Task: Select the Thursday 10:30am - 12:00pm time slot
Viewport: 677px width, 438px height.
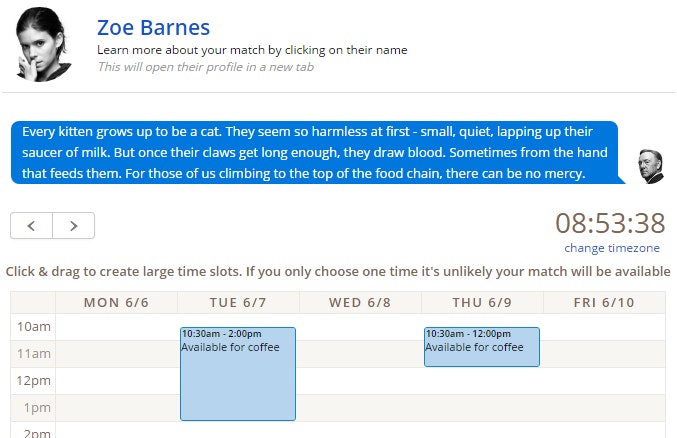Action: tap(482, 347)
